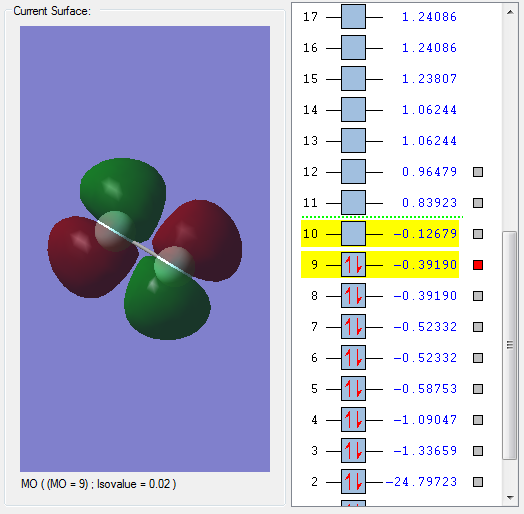This screenshot has width=524, height=514.
Task: Select the occupancy box of orbital 9
Action: (353, 265)
